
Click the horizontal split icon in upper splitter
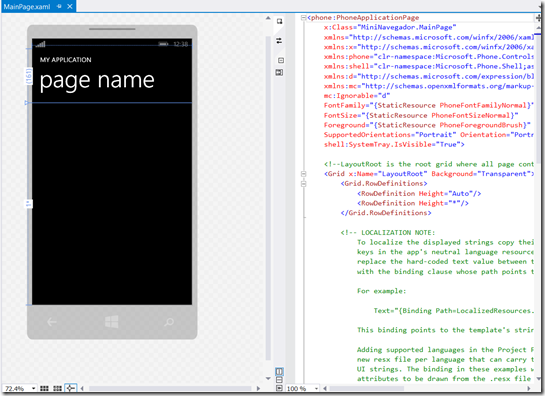(281, 60)
